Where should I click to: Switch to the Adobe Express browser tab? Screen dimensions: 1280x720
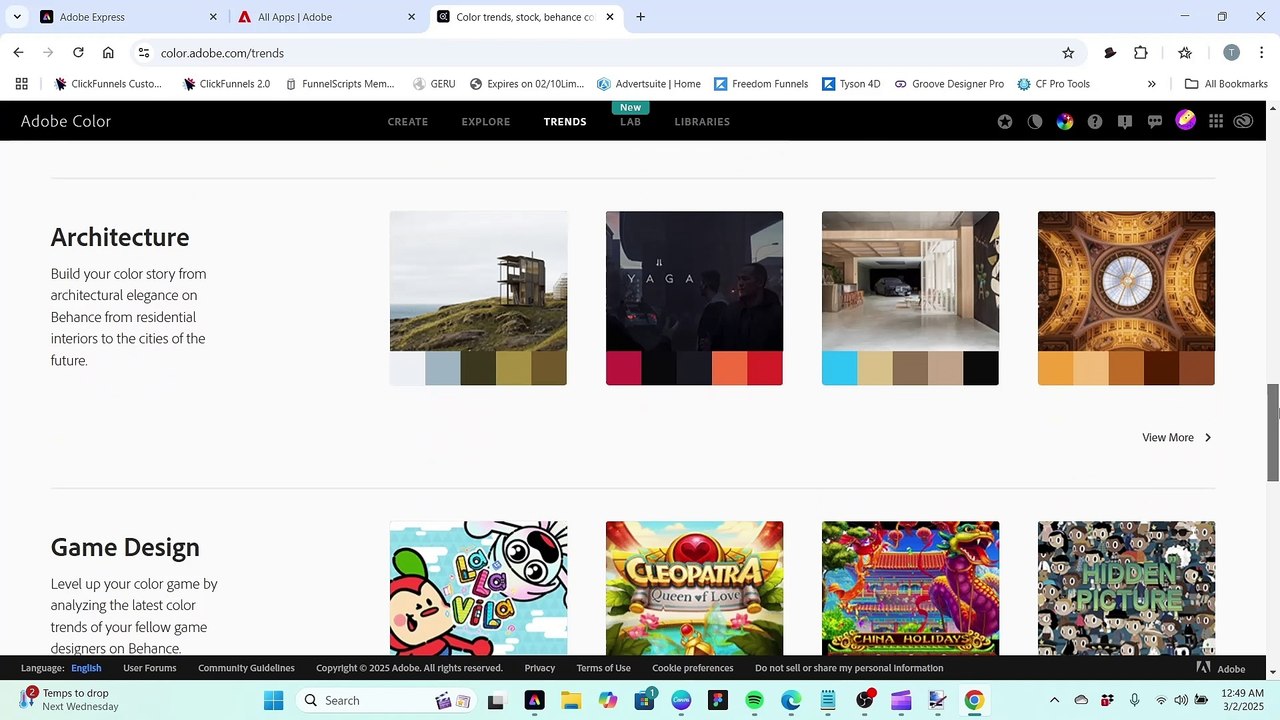(130, 17)
